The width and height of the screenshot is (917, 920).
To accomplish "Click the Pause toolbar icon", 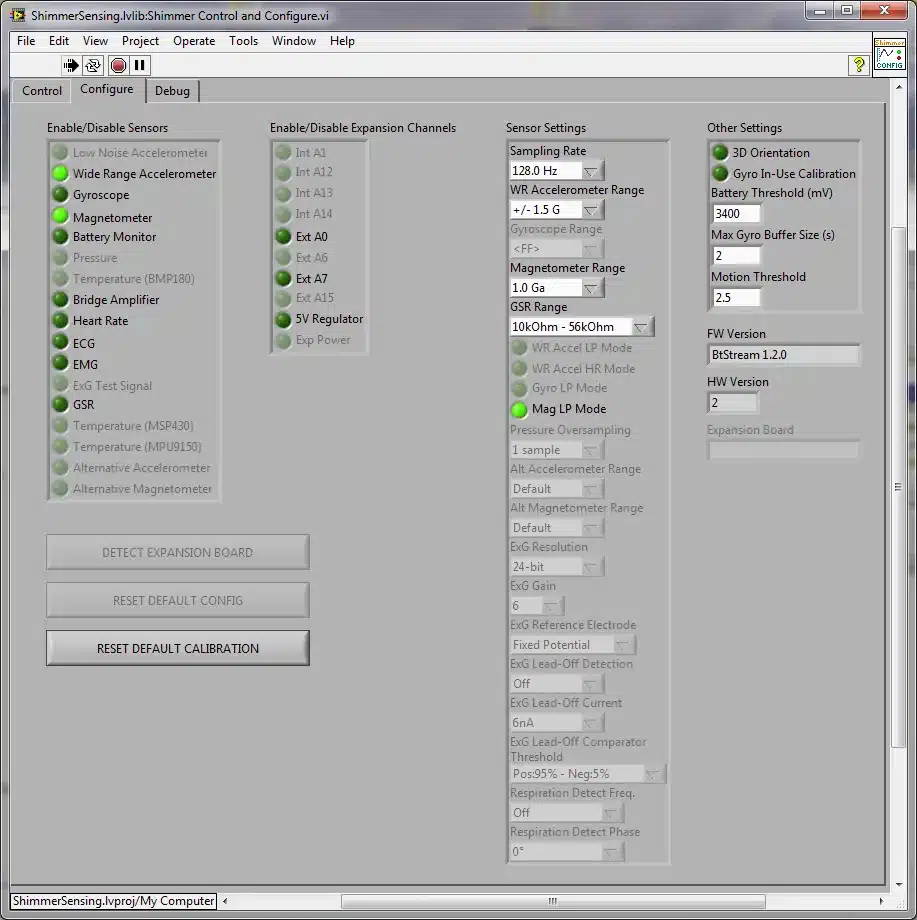I will click(140, 65).
